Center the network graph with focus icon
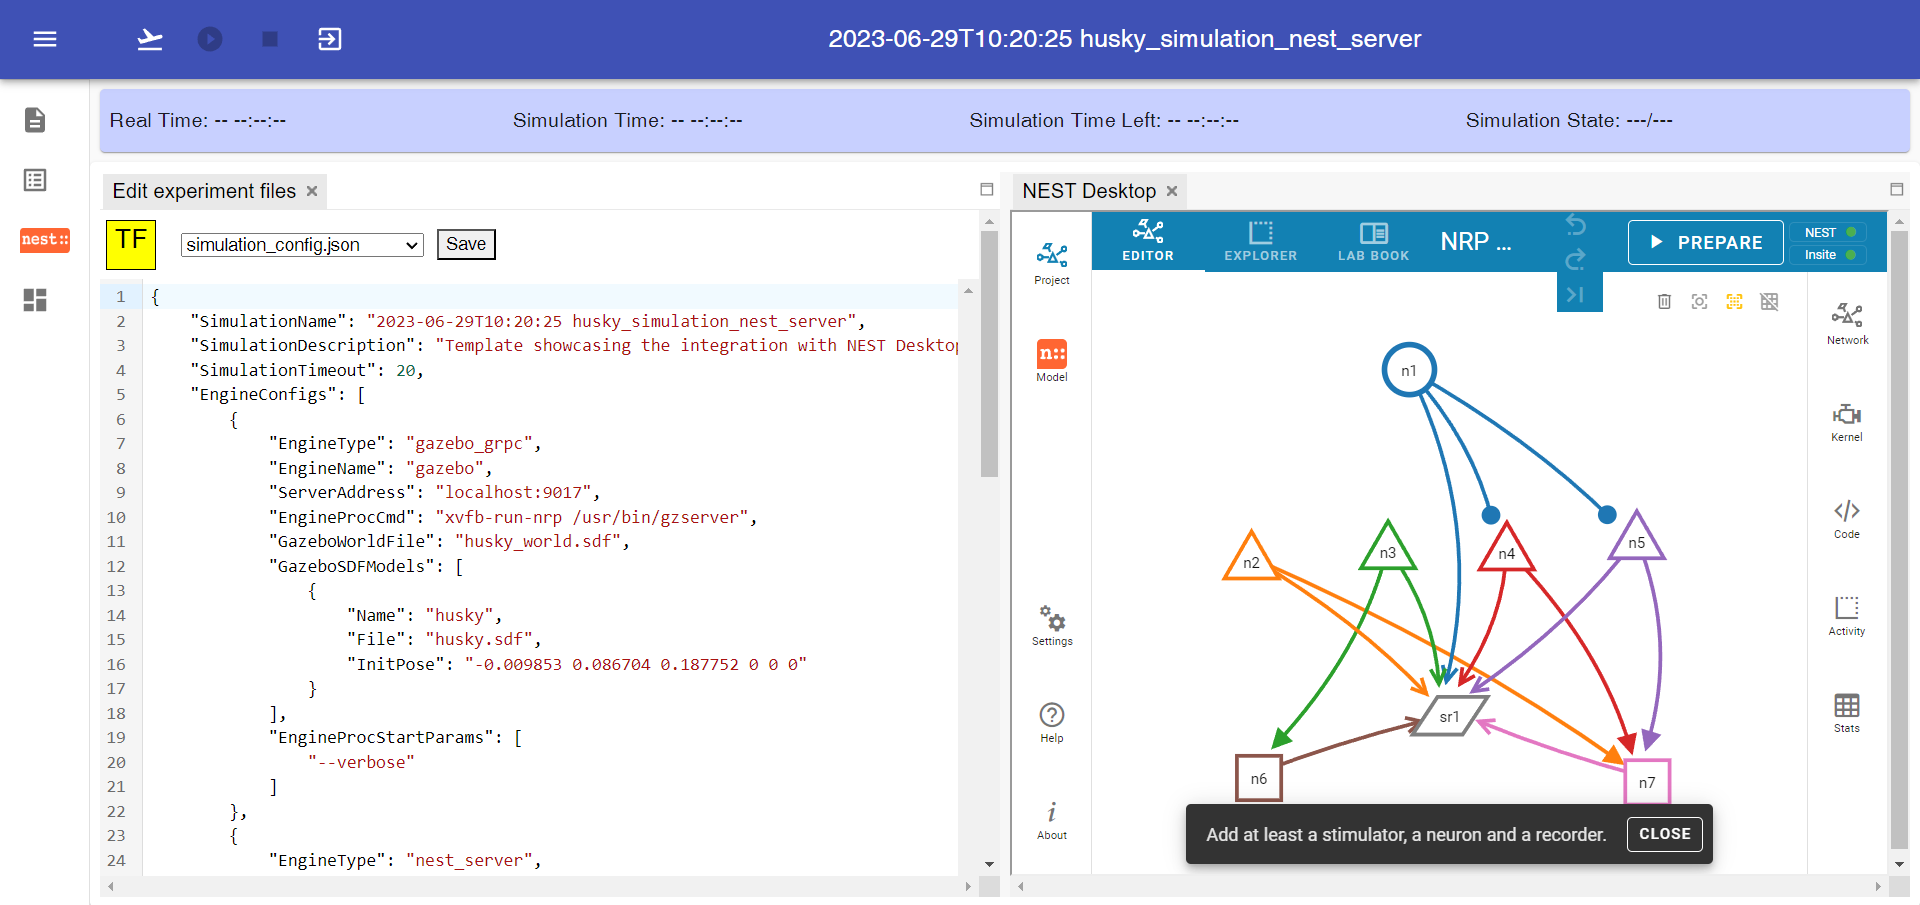This screenshot has height=905, width=1920. (x=1699, y=301)
